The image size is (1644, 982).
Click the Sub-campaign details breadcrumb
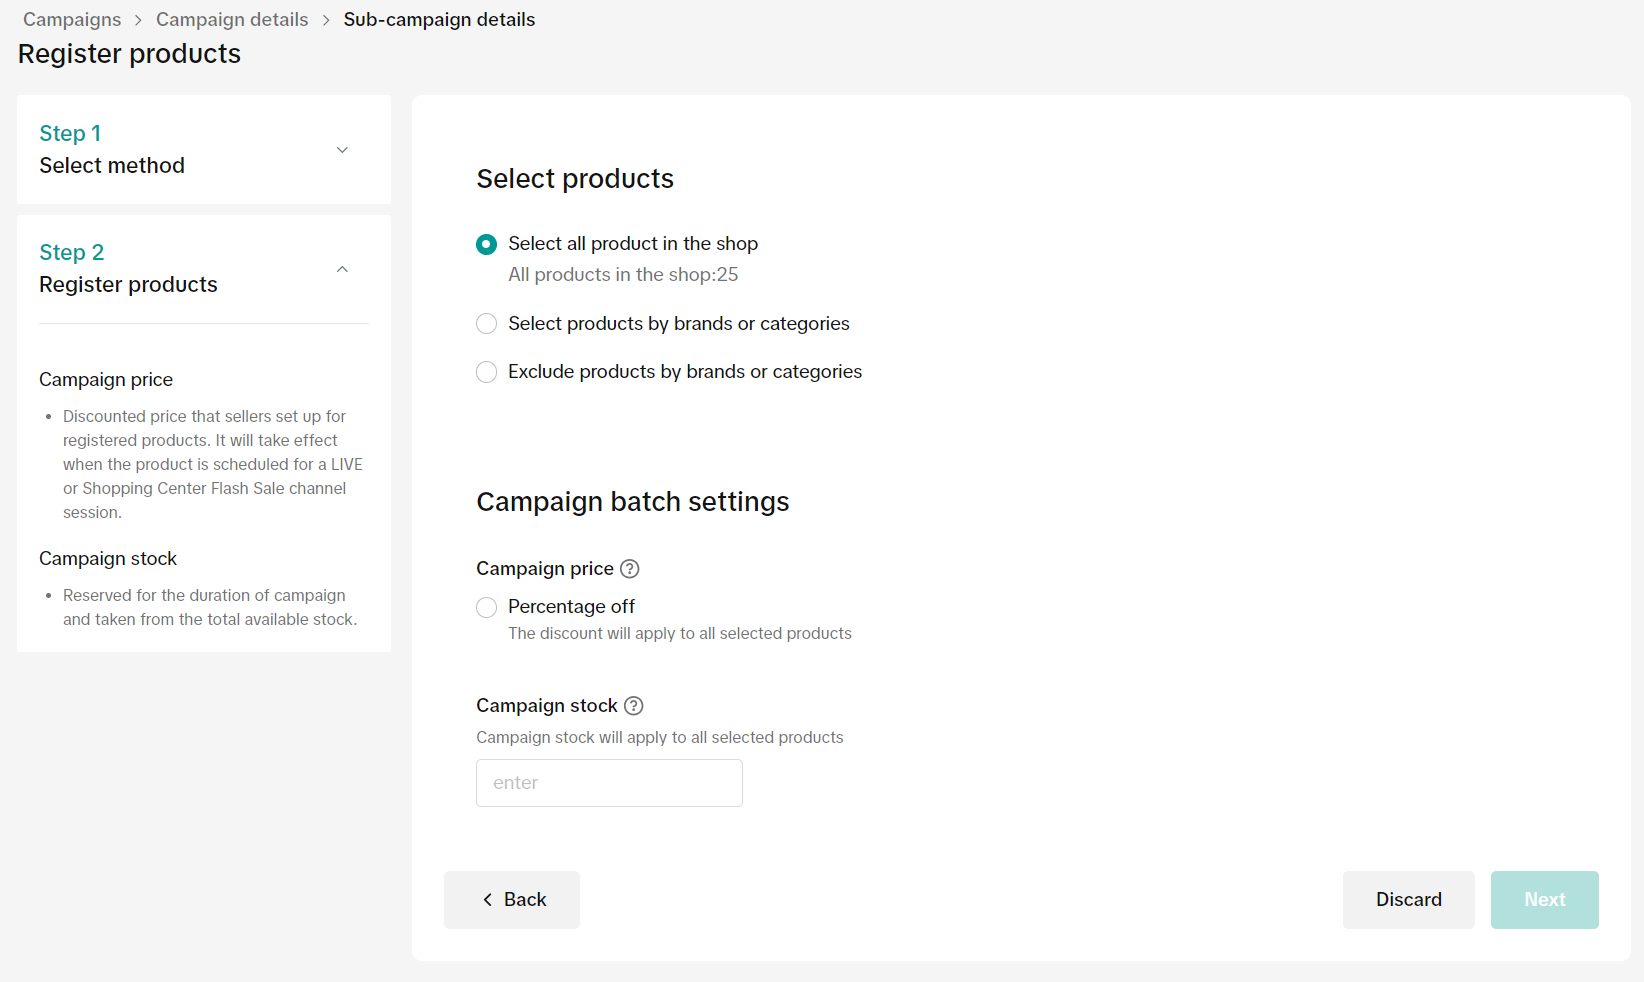[439, 20]
